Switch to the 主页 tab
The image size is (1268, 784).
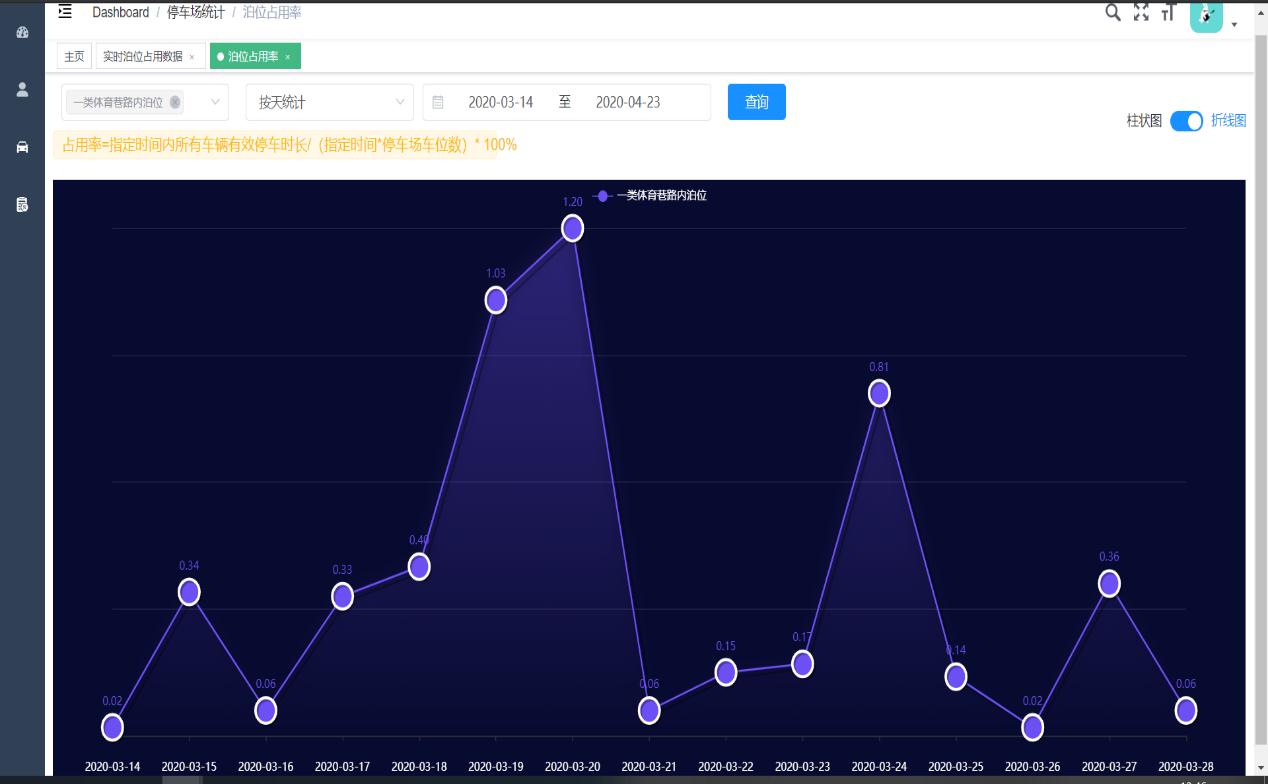click(74, 57)
